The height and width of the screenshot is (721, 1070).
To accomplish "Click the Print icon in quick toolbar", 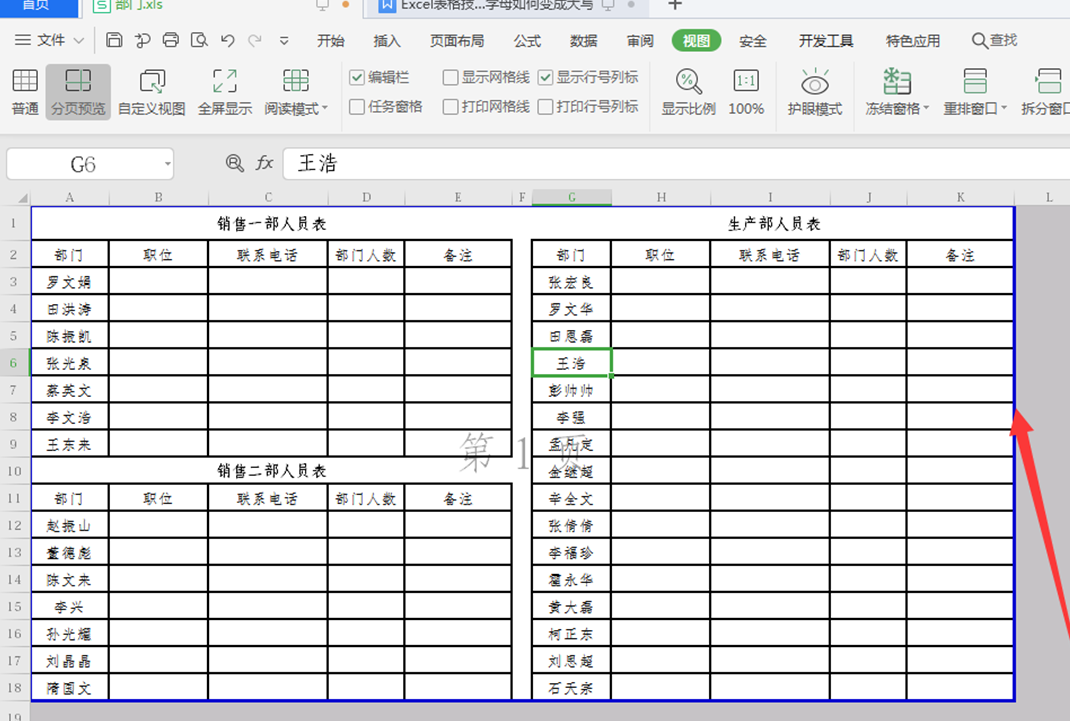I will (171, 40).
